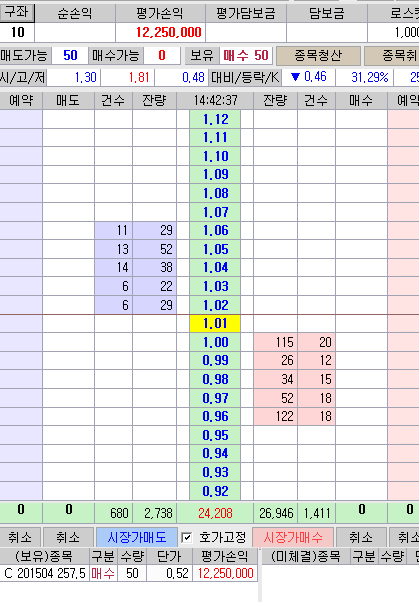Image resolution: width=419 pixels, height=602 pixels.
Task: Click the 0.92 bottom price cell
Action: point(215,491)
